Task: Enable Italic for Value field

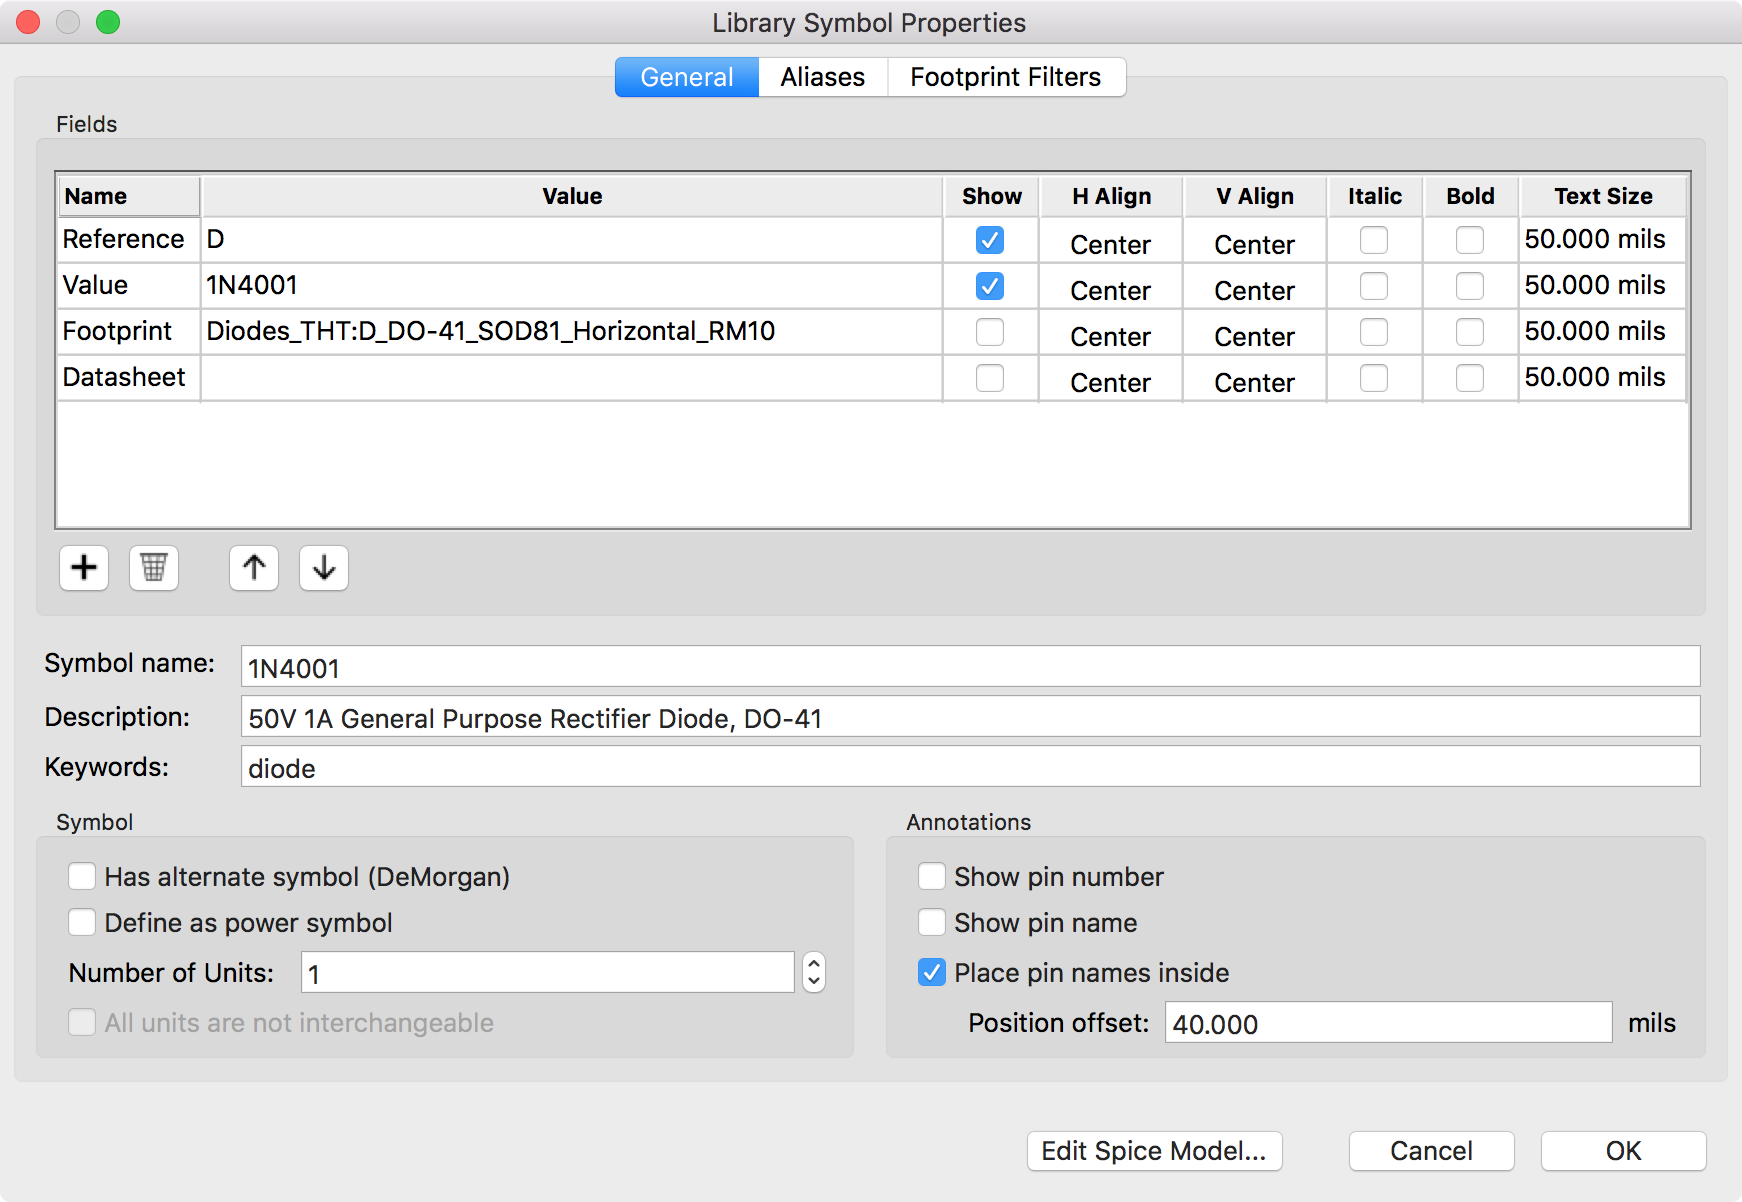Action: [x=1374, y=286]
